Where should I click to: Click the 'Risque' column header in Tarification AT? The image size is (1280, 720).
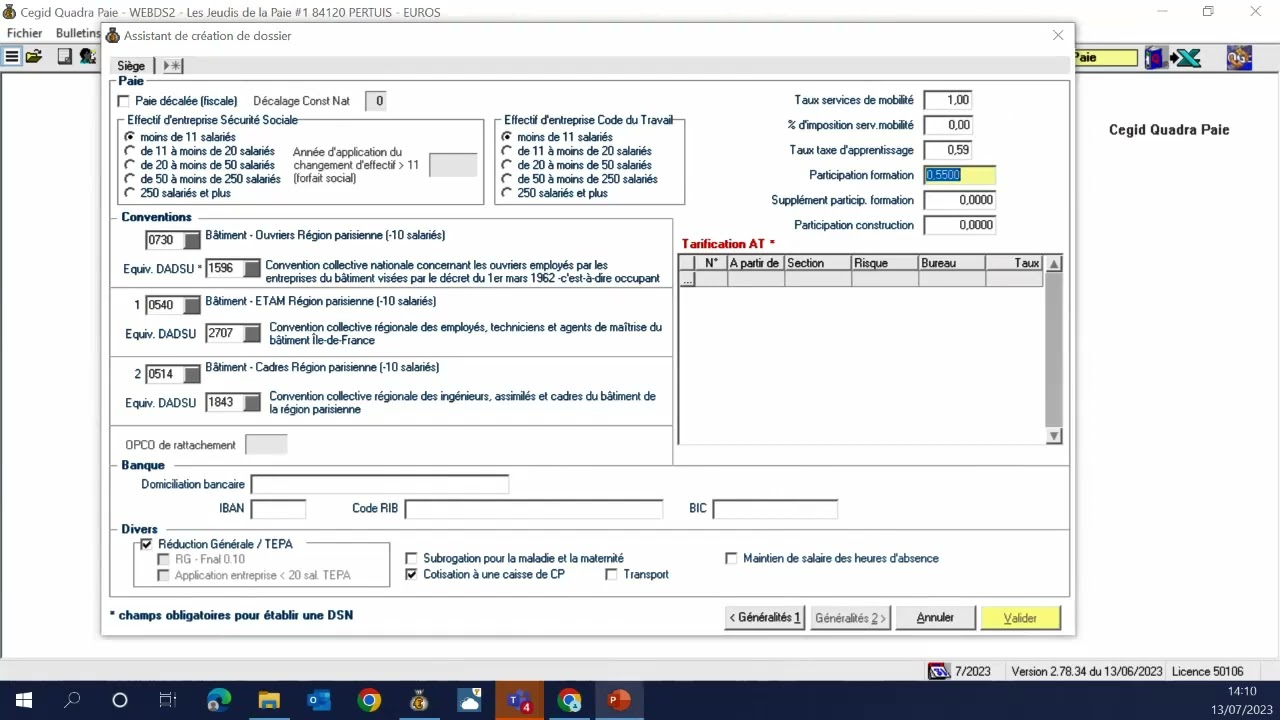(x=884, y=263)
